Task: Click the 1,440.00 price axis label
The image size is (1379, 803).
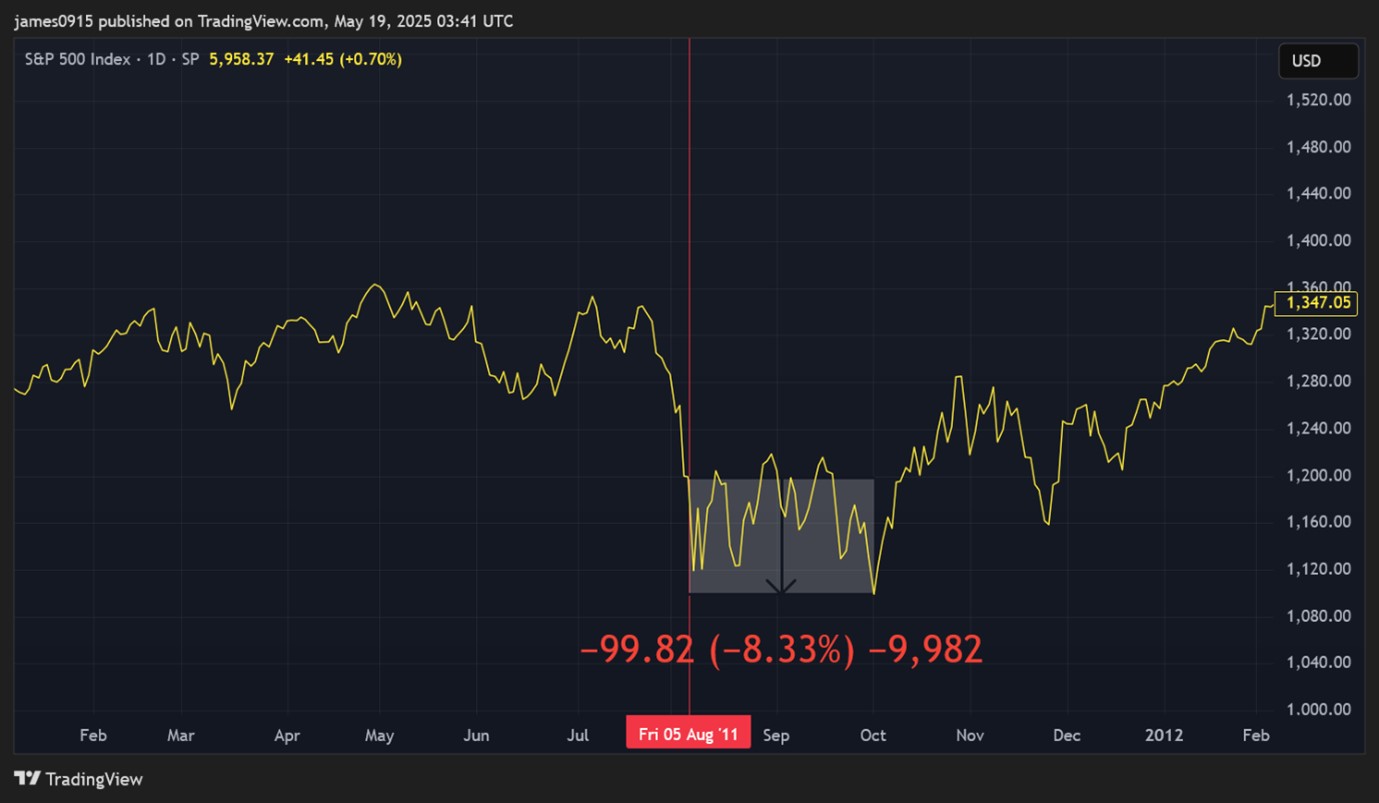Action: [x=1319, y=194]
